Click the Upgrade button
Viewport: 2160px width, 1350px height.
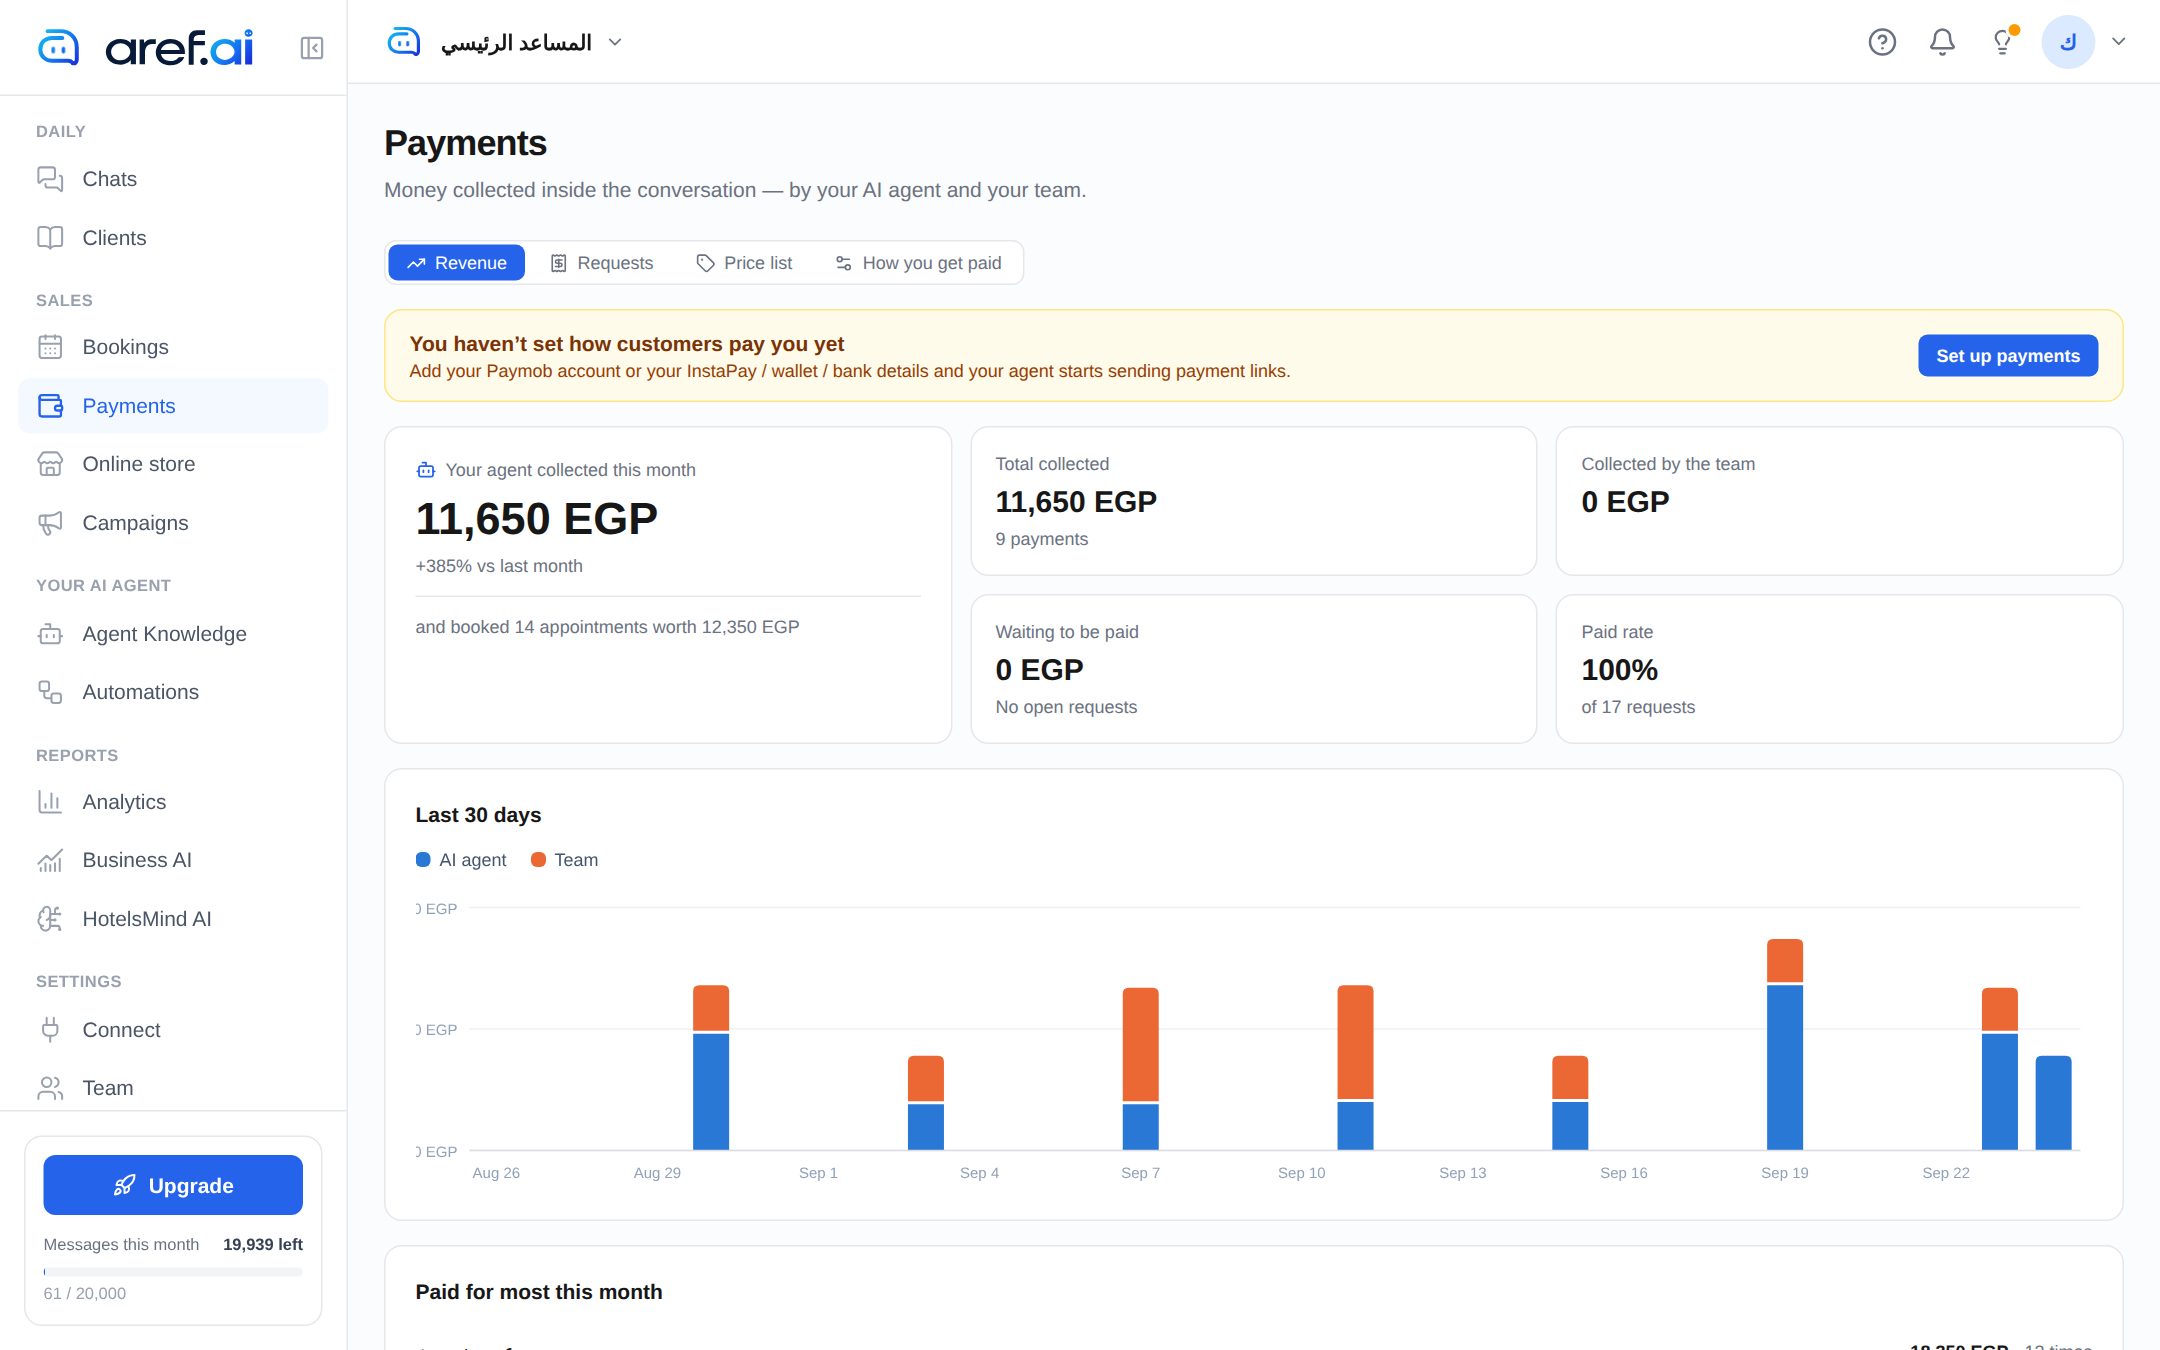pyautogui.click(x=173, y=1186)
